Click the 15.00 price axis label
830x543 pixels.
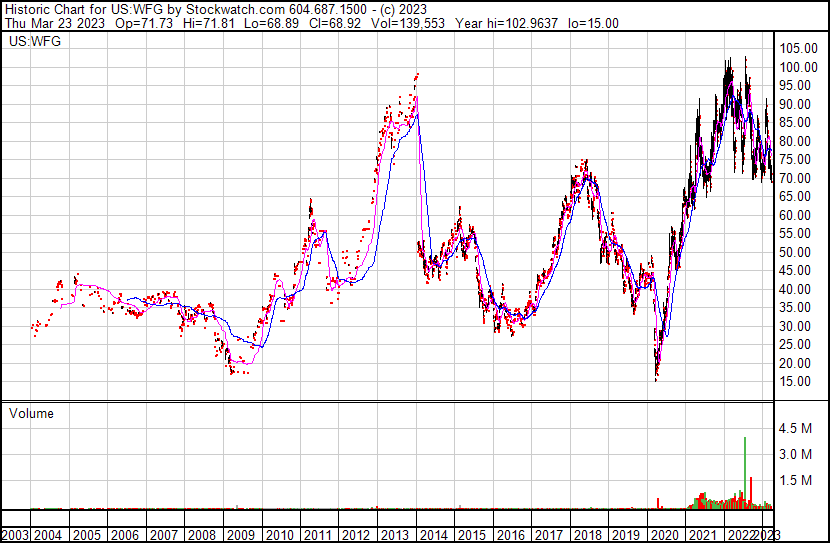pos(797,381)
